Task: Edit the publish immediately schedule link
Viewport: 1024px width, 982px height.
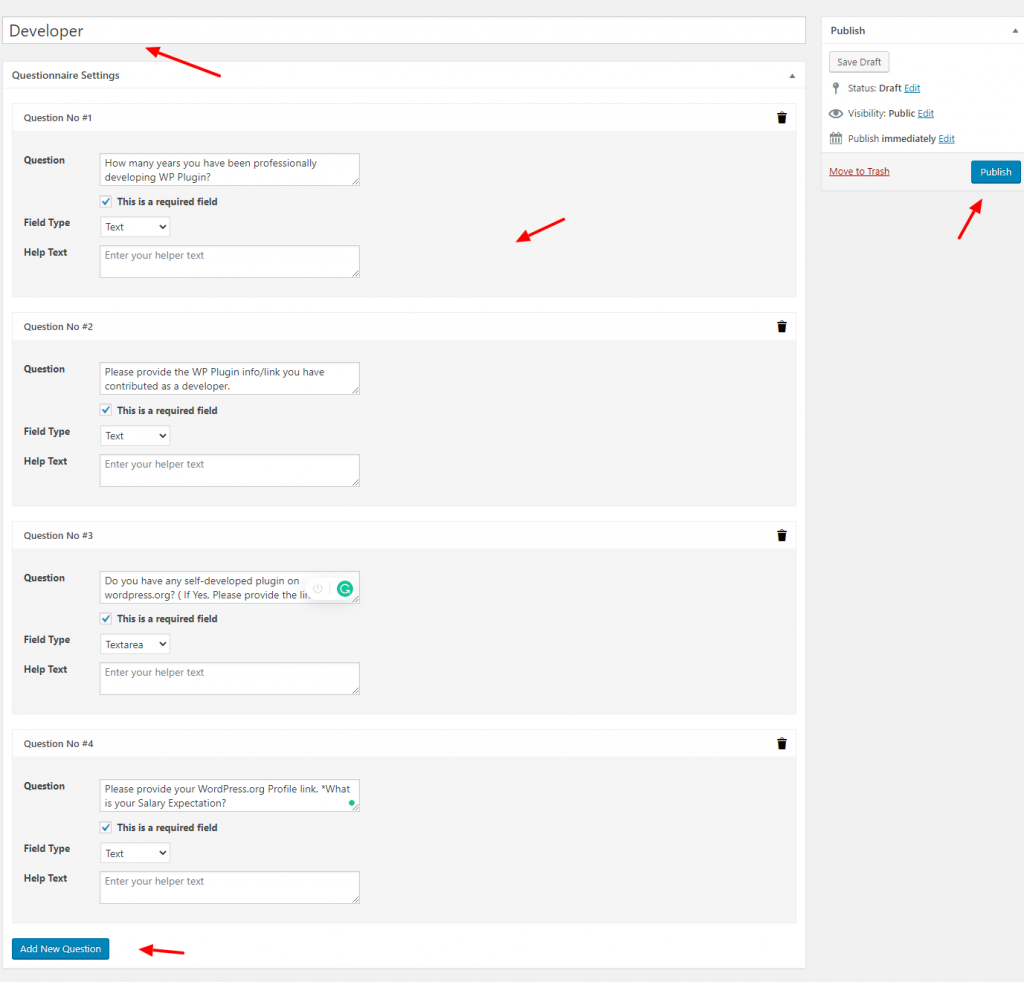Action: 946,138
